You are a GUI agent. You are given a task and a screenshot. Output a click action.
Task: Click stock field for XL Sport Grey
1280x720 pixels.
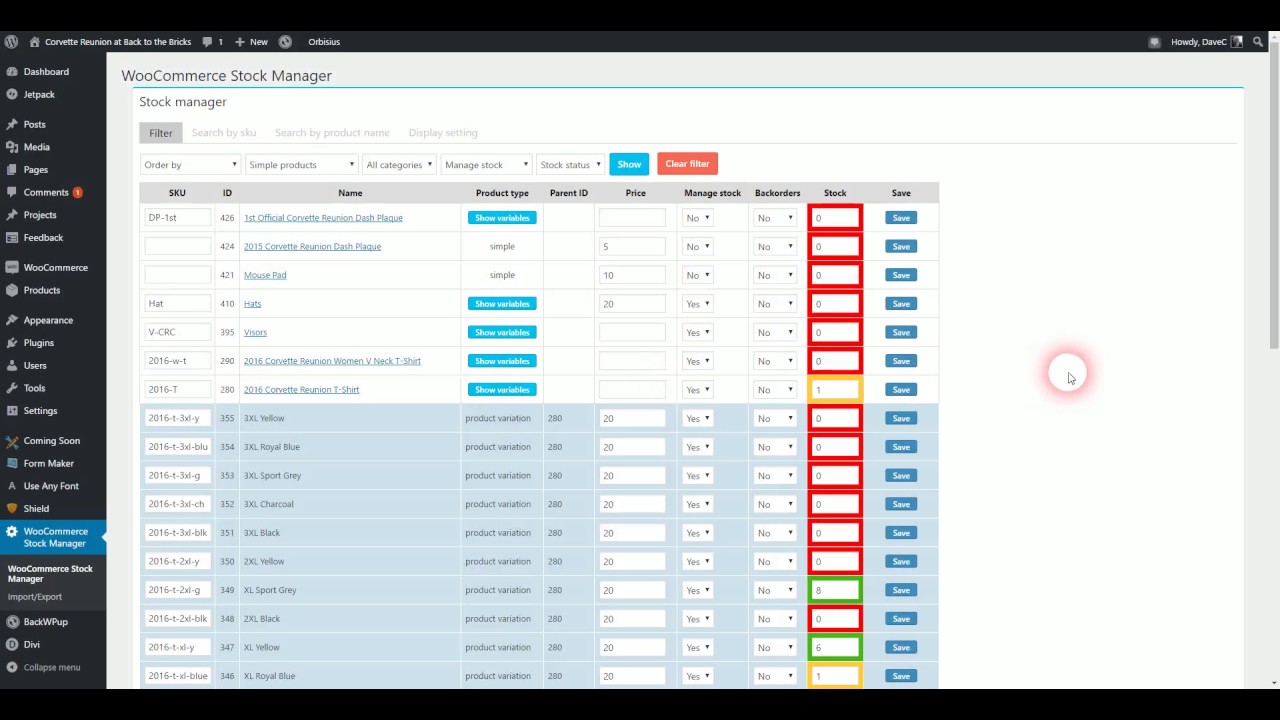835,590
